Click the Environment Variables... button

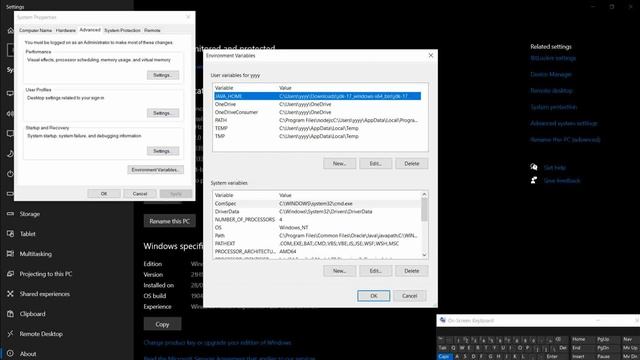coord(156,170)
